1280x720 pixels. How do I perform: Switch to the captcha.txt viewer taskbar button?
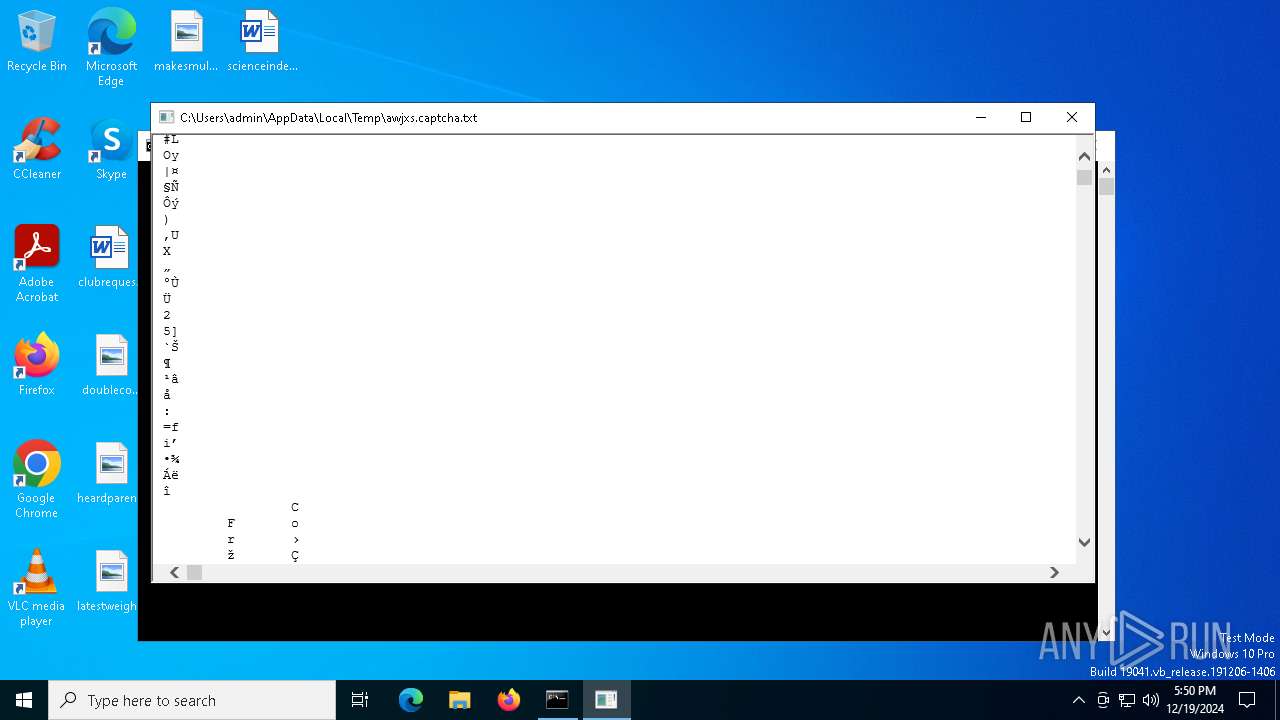pos(606,700)
